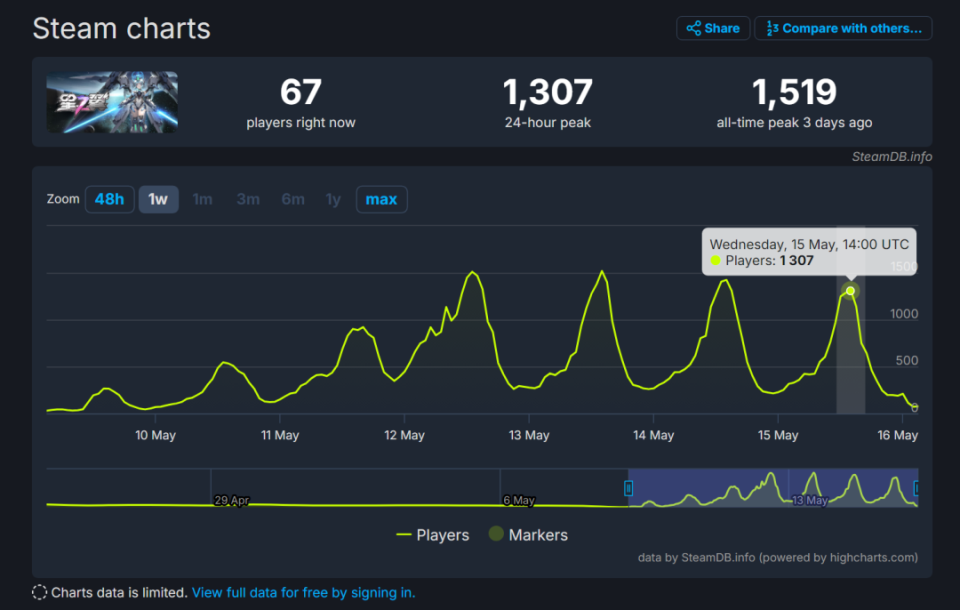
Task: Open Compare with others dialog
Action: (843, 28)
